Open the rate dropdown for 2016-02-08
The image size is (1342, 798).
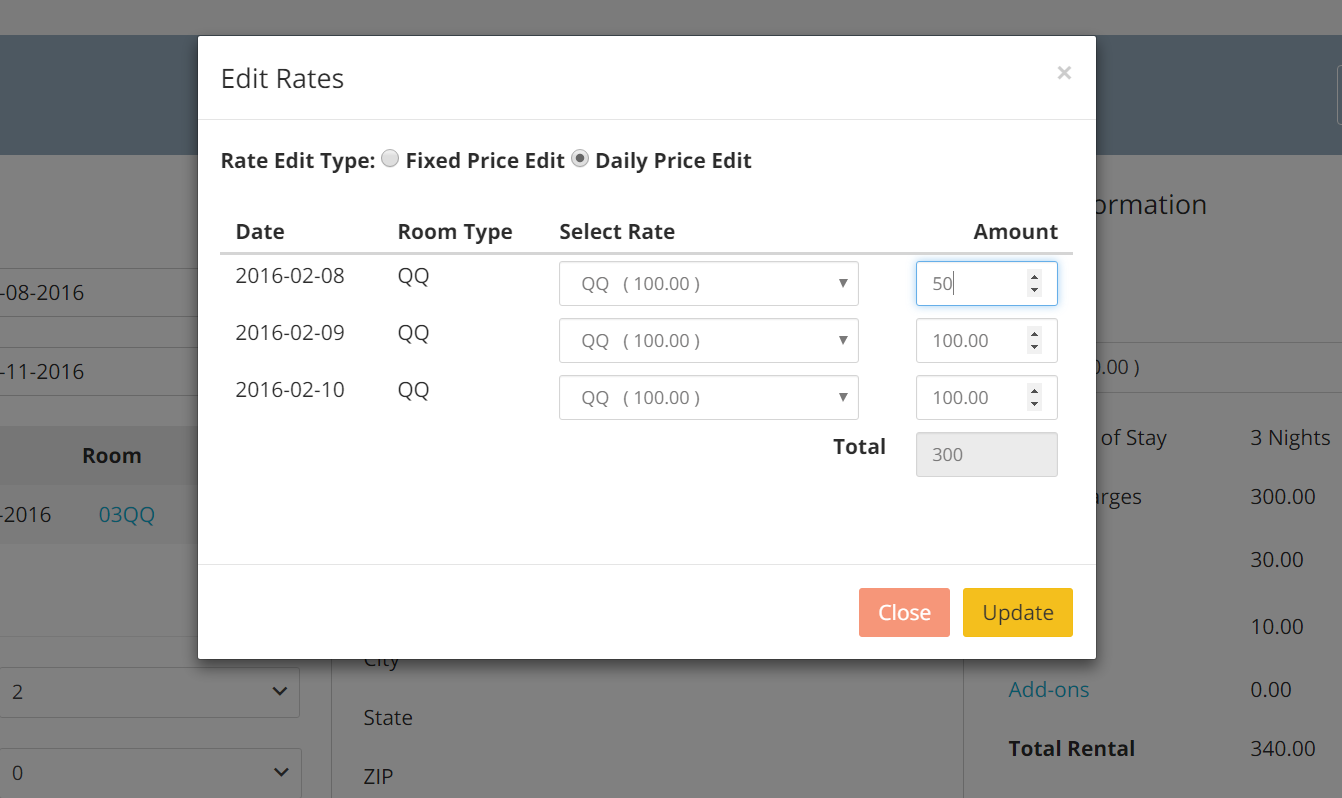(x=709, y=284)
